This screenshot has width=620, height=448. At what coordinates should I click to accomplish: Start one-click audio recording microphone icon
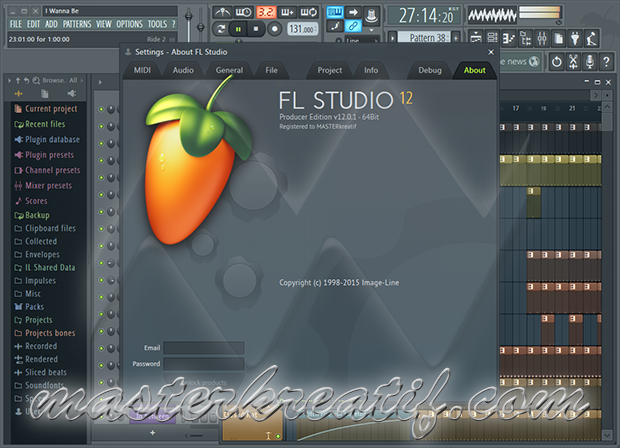click(590, 61)
